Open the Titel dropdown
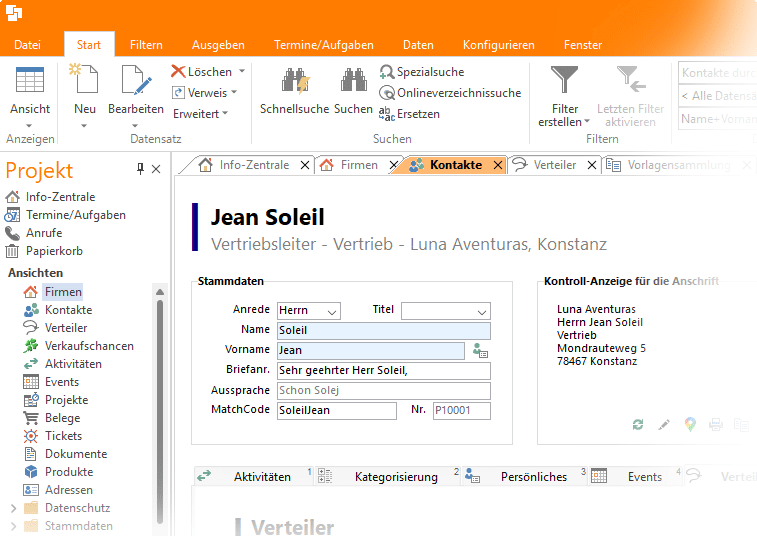This screenshot has width=757, height=536. click(481, 312)
